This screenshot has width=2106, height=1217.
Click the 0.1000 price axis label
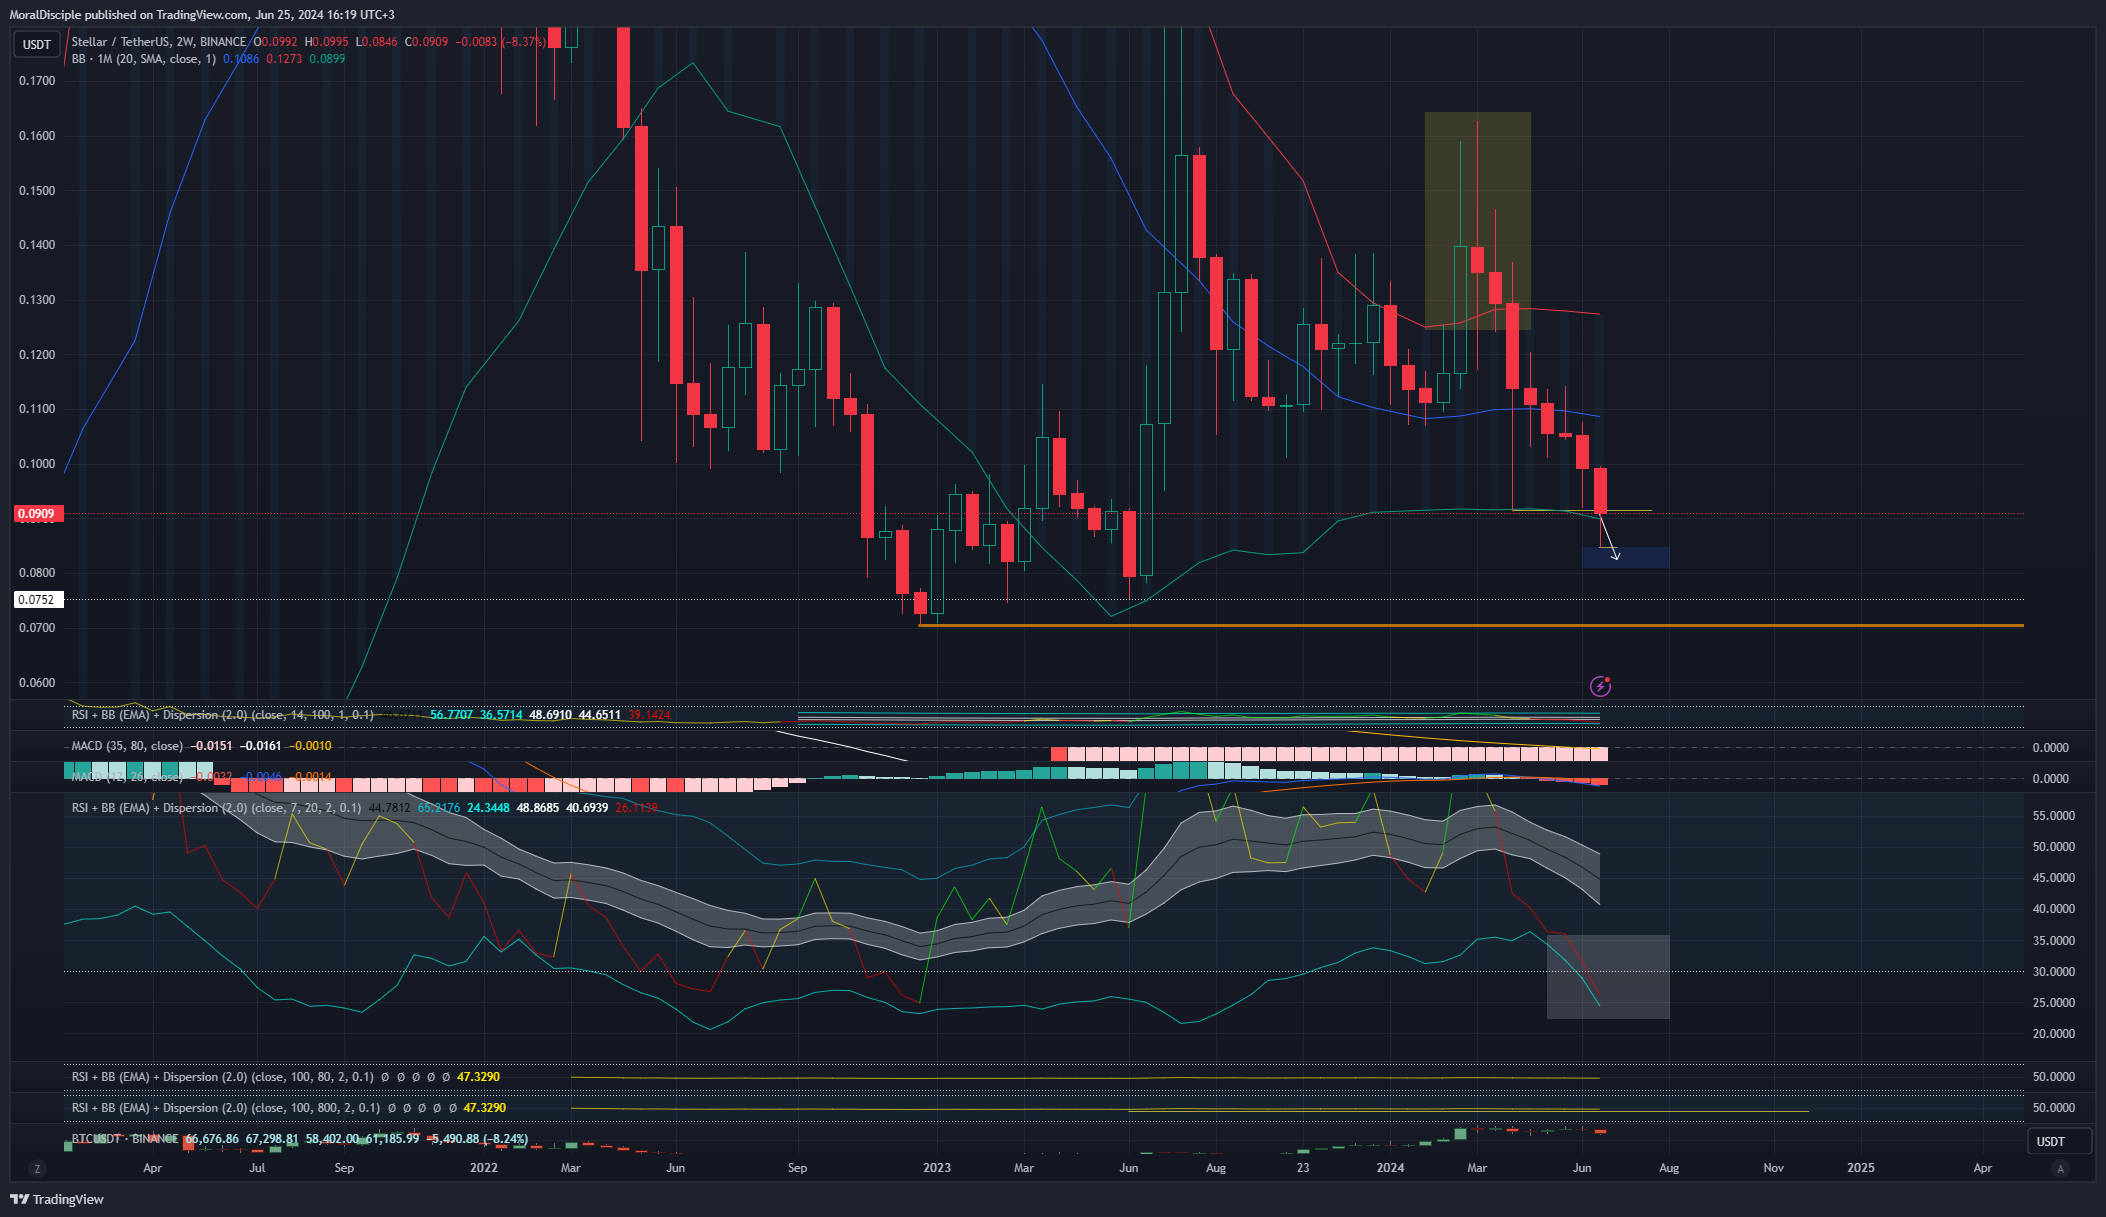pyautogui.click(x=37, y=464)
